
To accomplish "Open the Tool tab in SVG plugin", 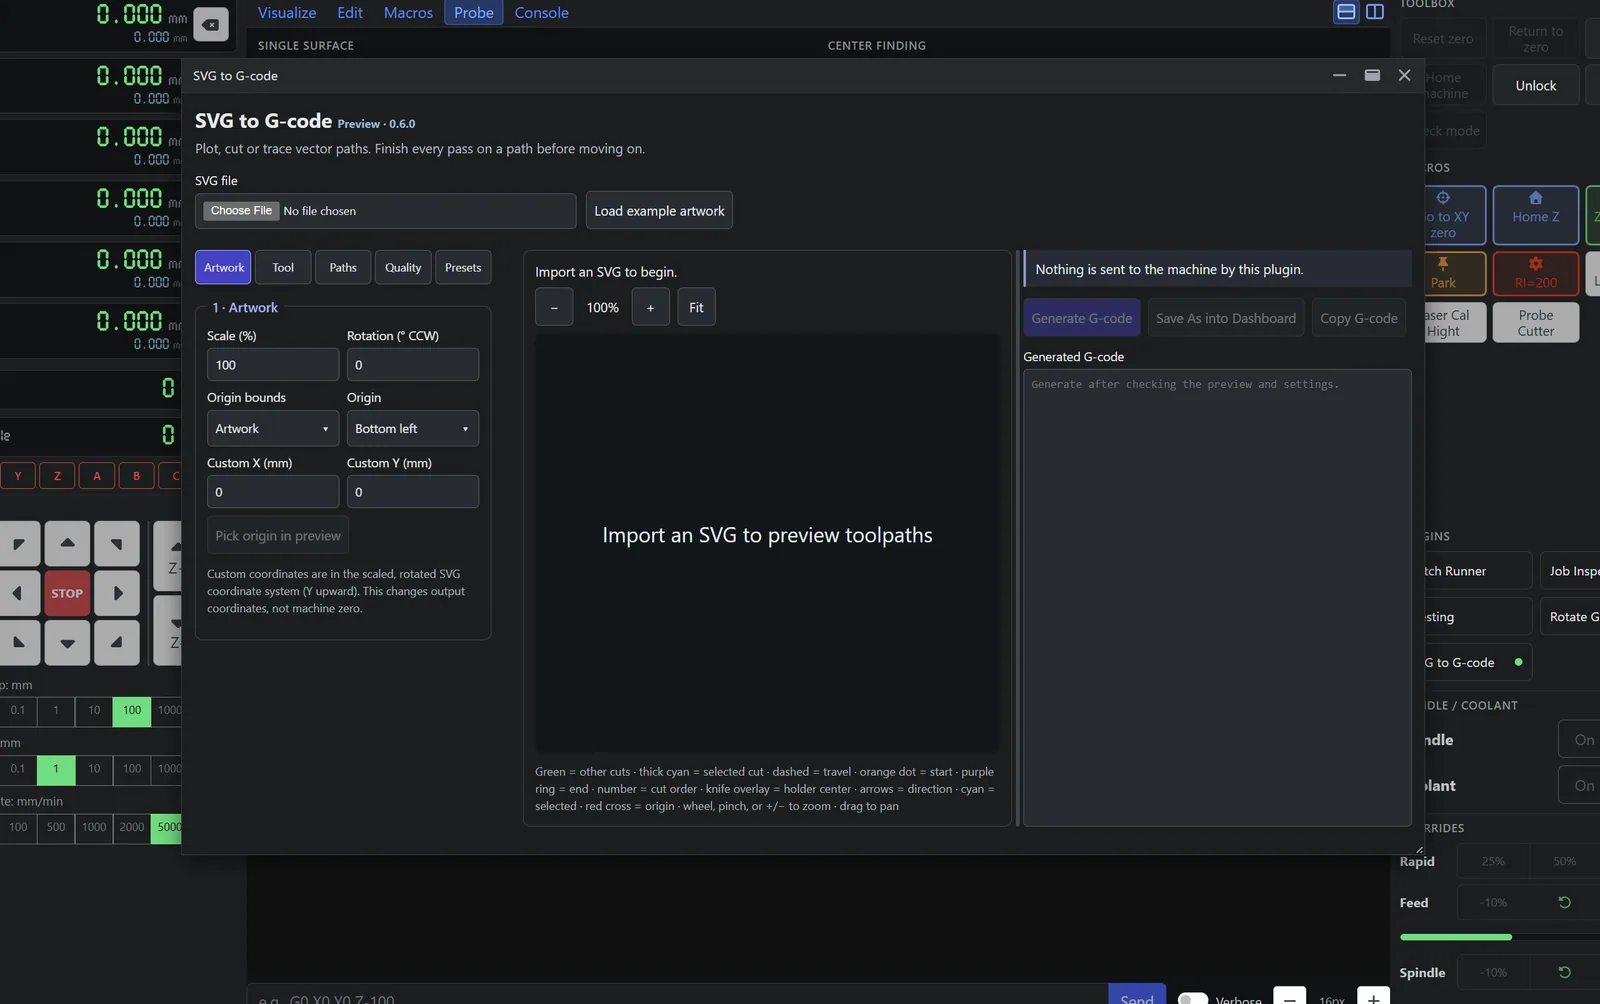I will pos(283,267).
